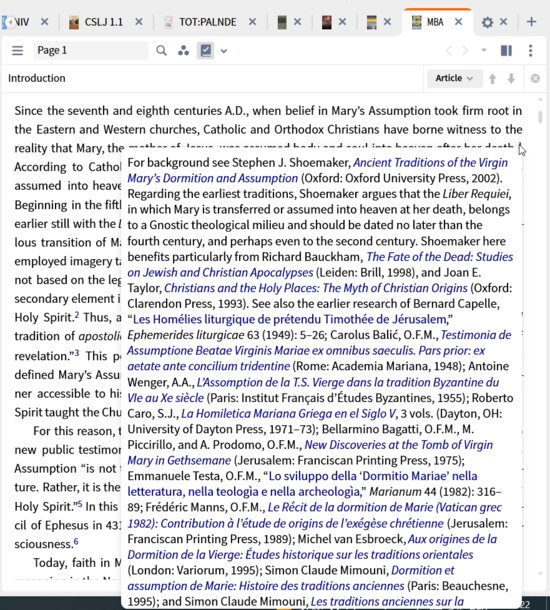Viewport: 550px width, 610px height.
Task: Open La Homiletica Mariana Griega link
Action: [x=288, y=414]
